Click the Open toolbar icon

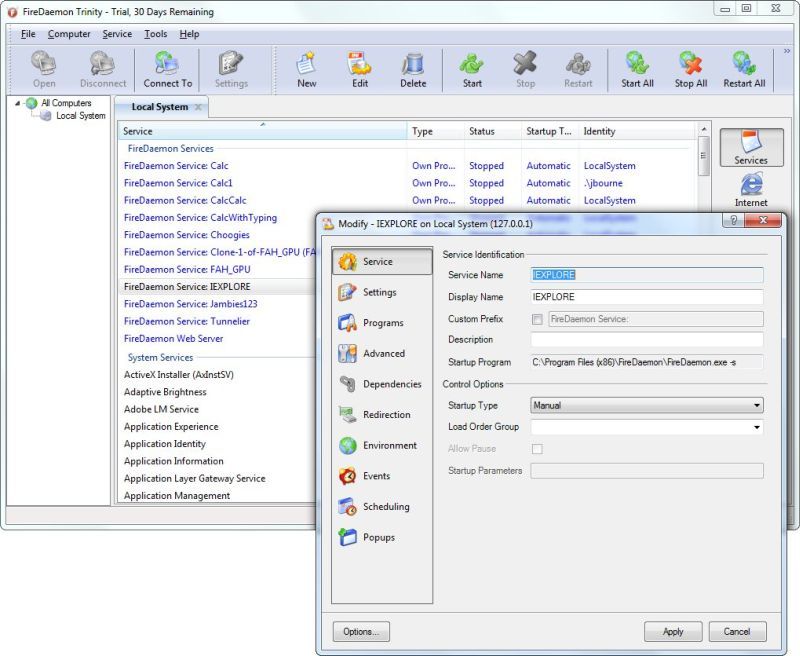(x=44, y=69)
